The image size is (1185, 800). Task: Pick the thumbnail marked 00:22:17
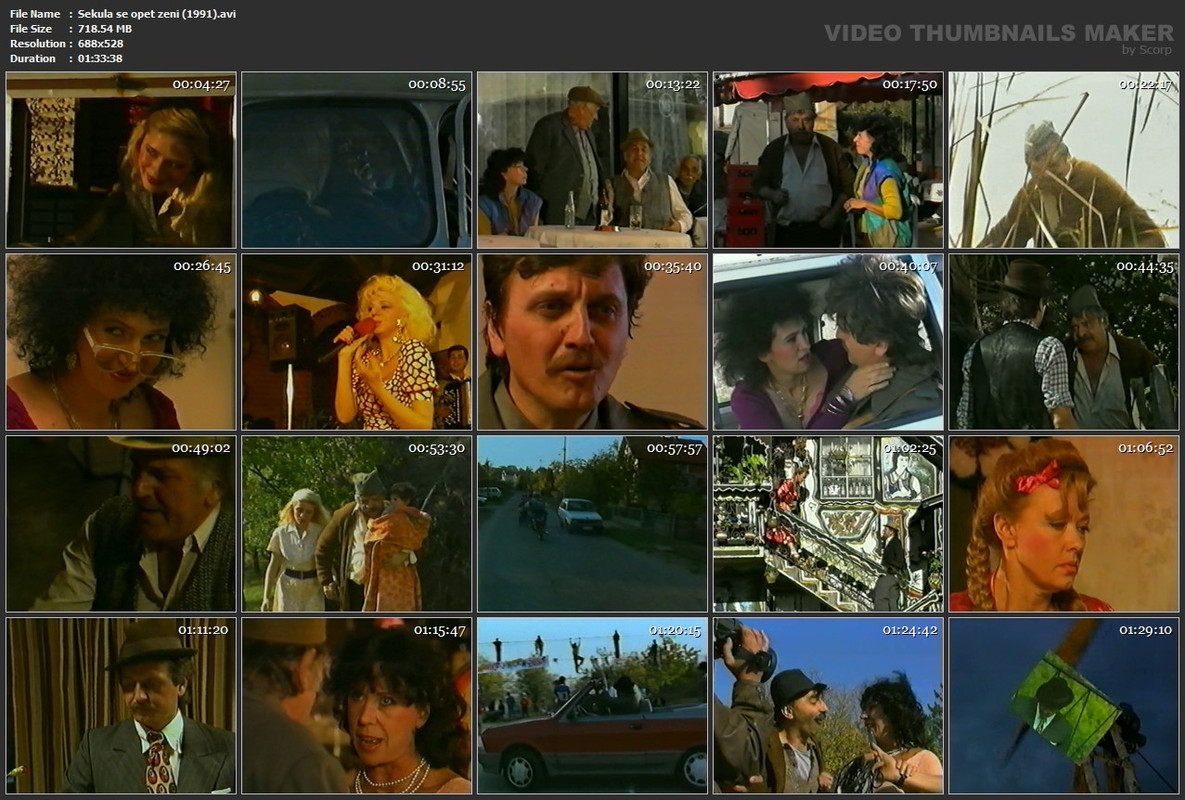(x=1064, y=160)
